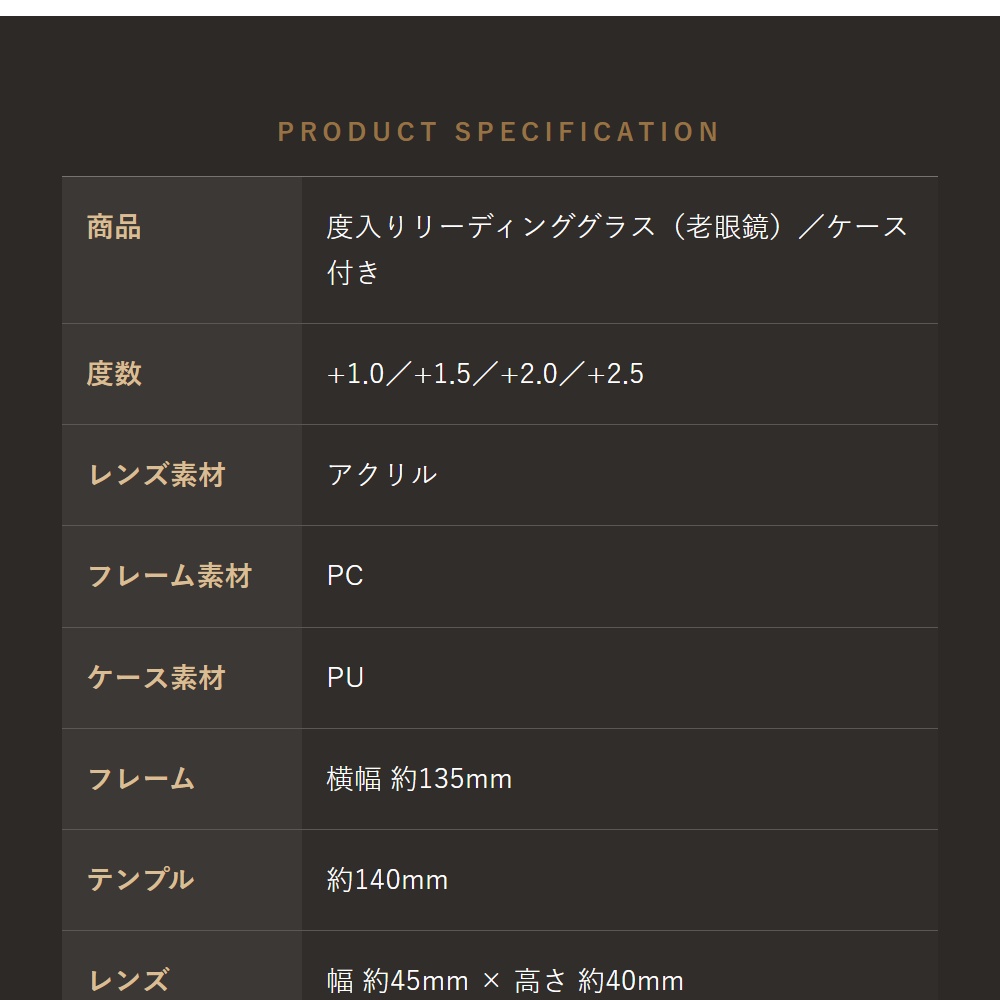Select the レンズ素材 row label

coord(156,475)
